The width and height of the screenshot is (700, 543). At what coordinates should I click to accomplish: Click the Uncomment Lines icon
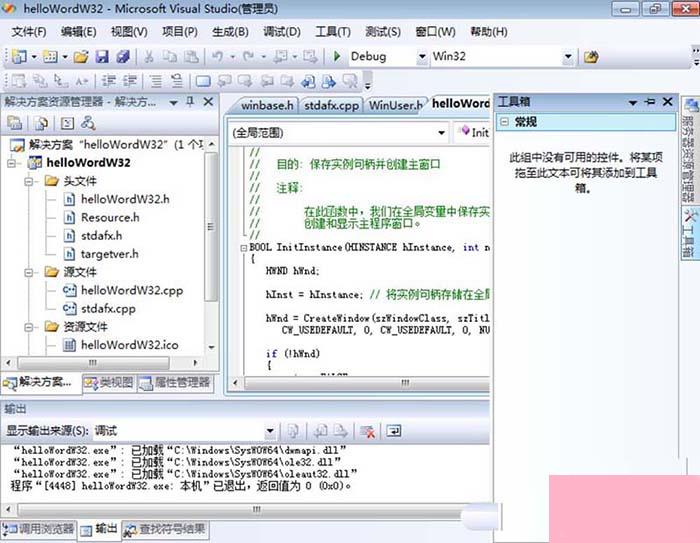tap(177, 81)
